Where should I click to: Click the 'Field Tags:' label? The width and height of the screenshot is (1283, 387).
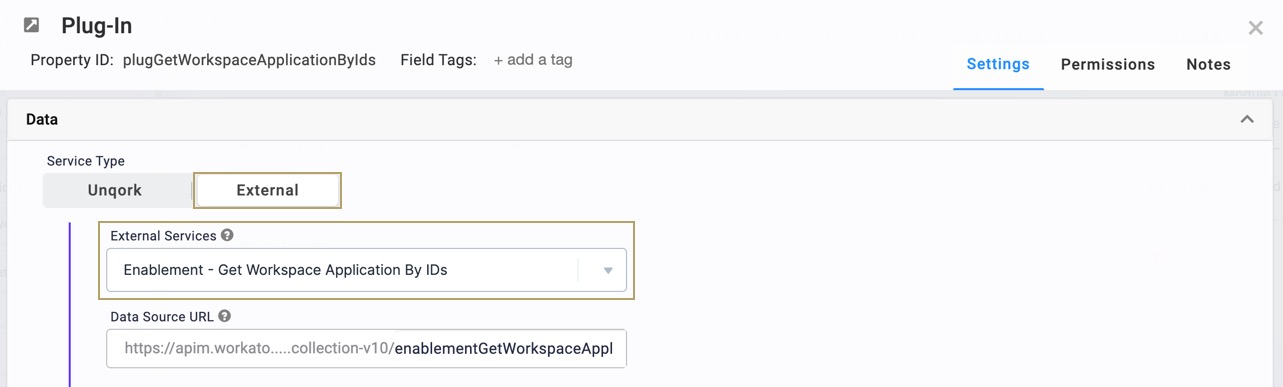438,60
